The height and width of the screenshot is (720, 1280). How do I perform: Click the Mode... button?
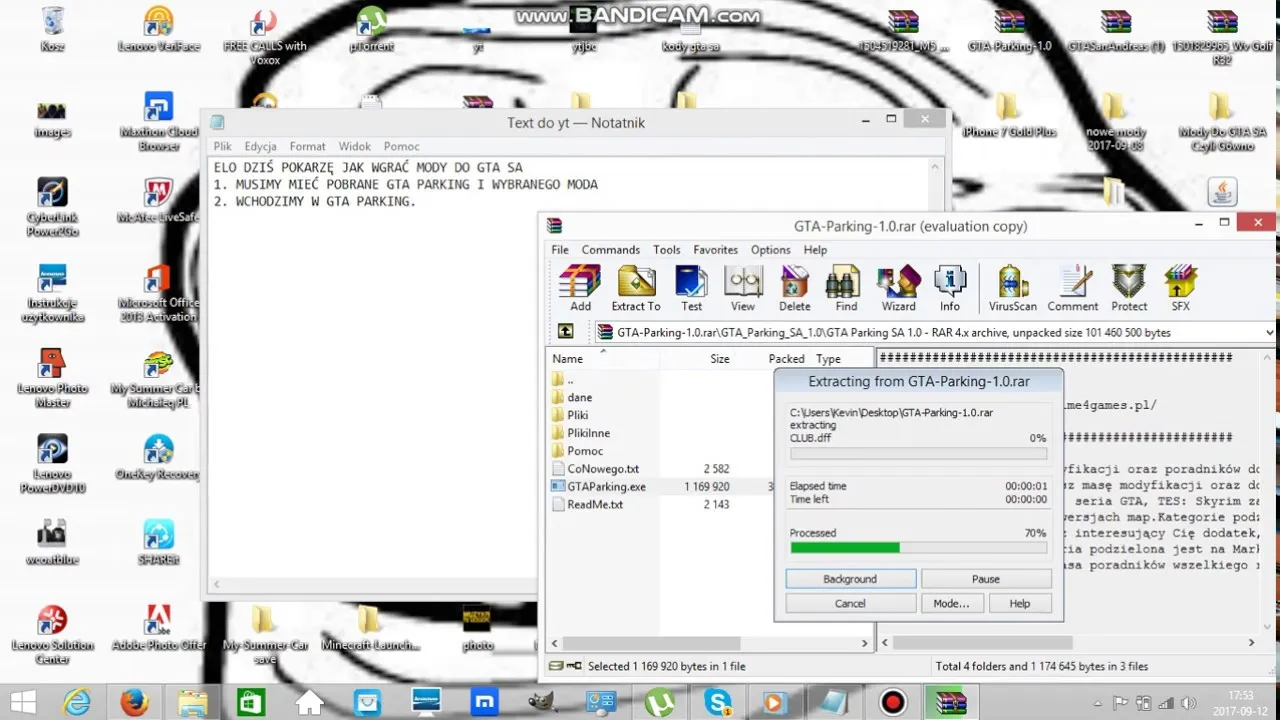coord(951,604)
